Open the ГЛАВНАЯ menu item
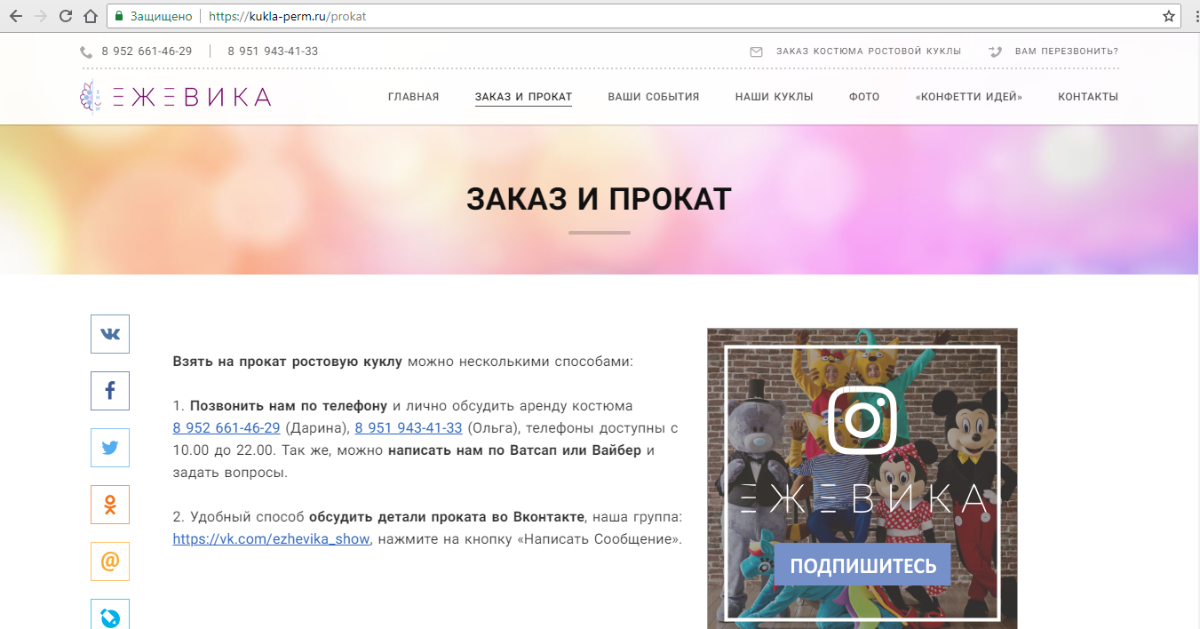The width and height of the screenshot is (1200, 629). point(414,97)
